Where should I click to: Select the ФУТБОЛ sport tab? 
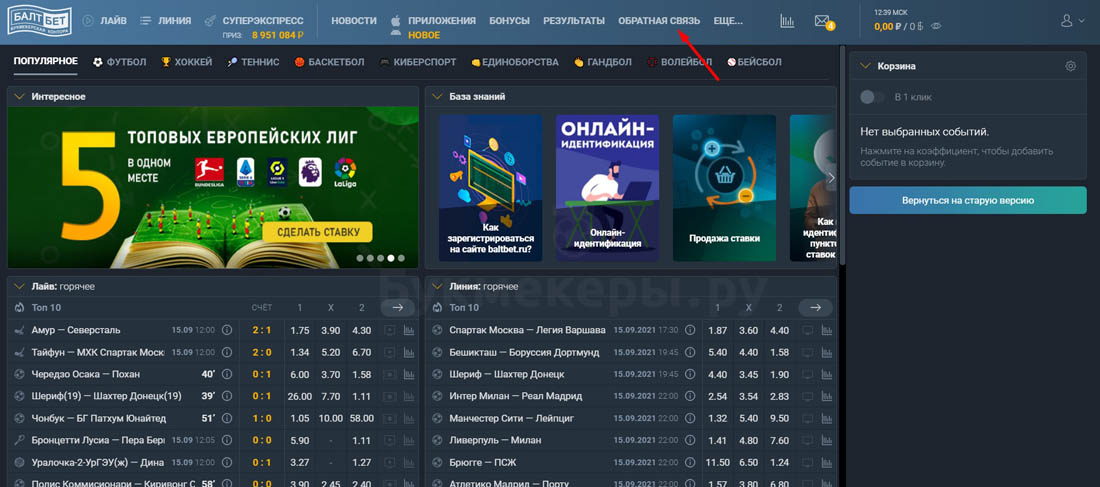(x=119, y=62)
